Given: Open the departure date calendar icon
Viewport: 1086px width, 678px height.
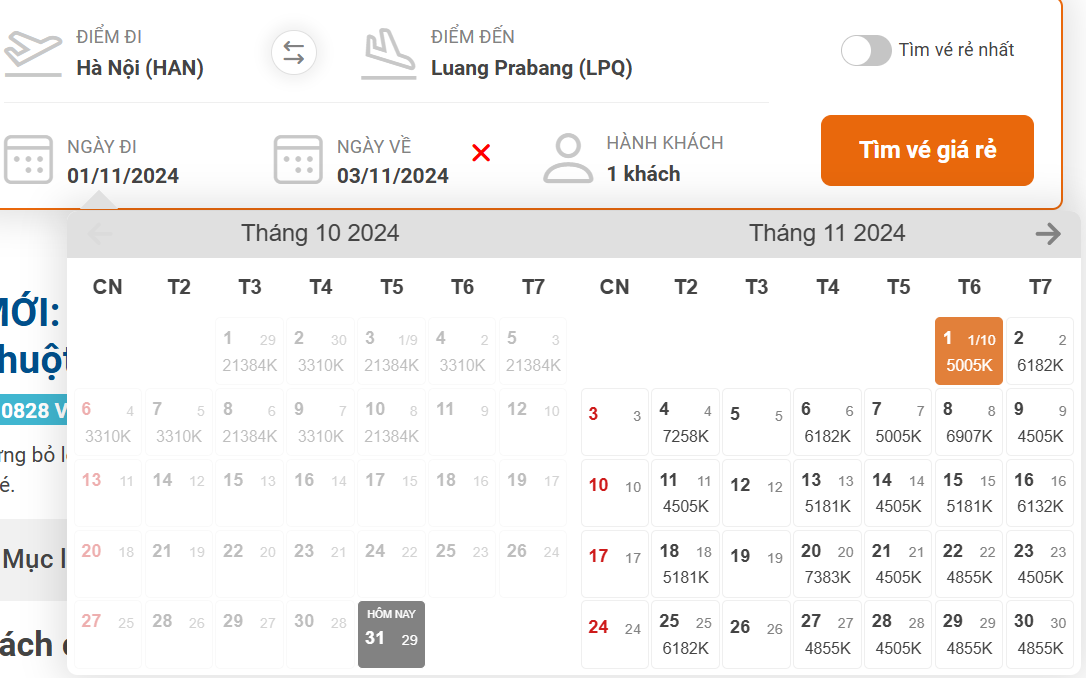Looking at the screenshot, I should pyautogui.click(x=28, y=159).
